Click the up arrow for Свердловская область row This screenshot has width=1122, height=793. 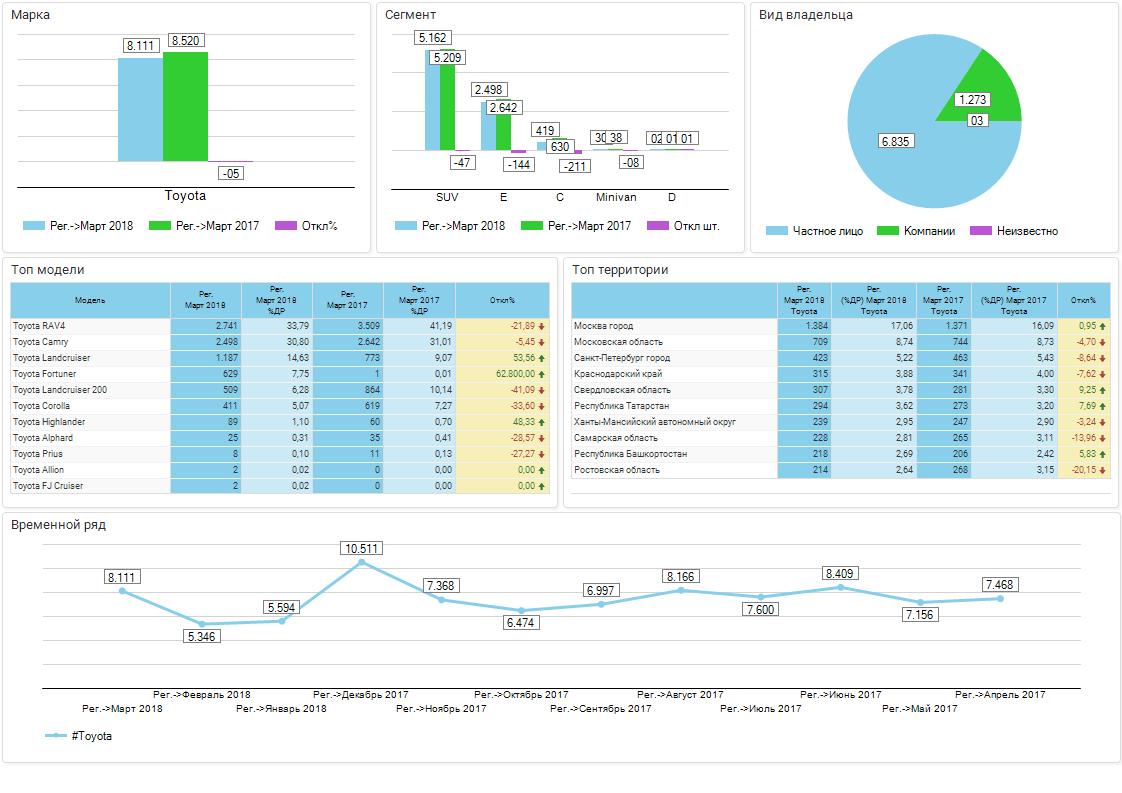pyautogui.click(x=1103, y=390)
